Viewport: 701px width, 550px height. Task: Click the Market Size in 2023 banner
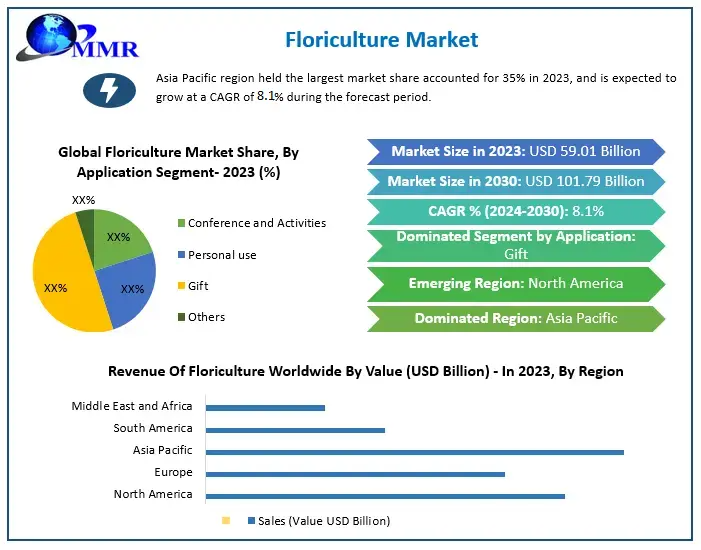coord(516,152)
